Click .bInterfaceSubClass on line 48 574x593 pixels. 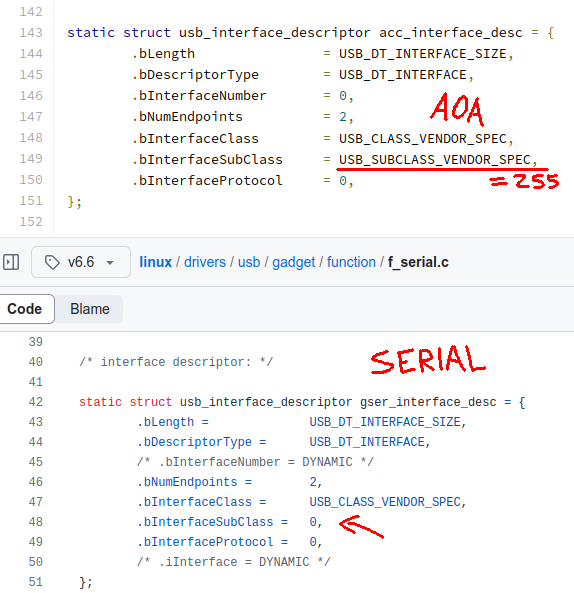(205, 522)
